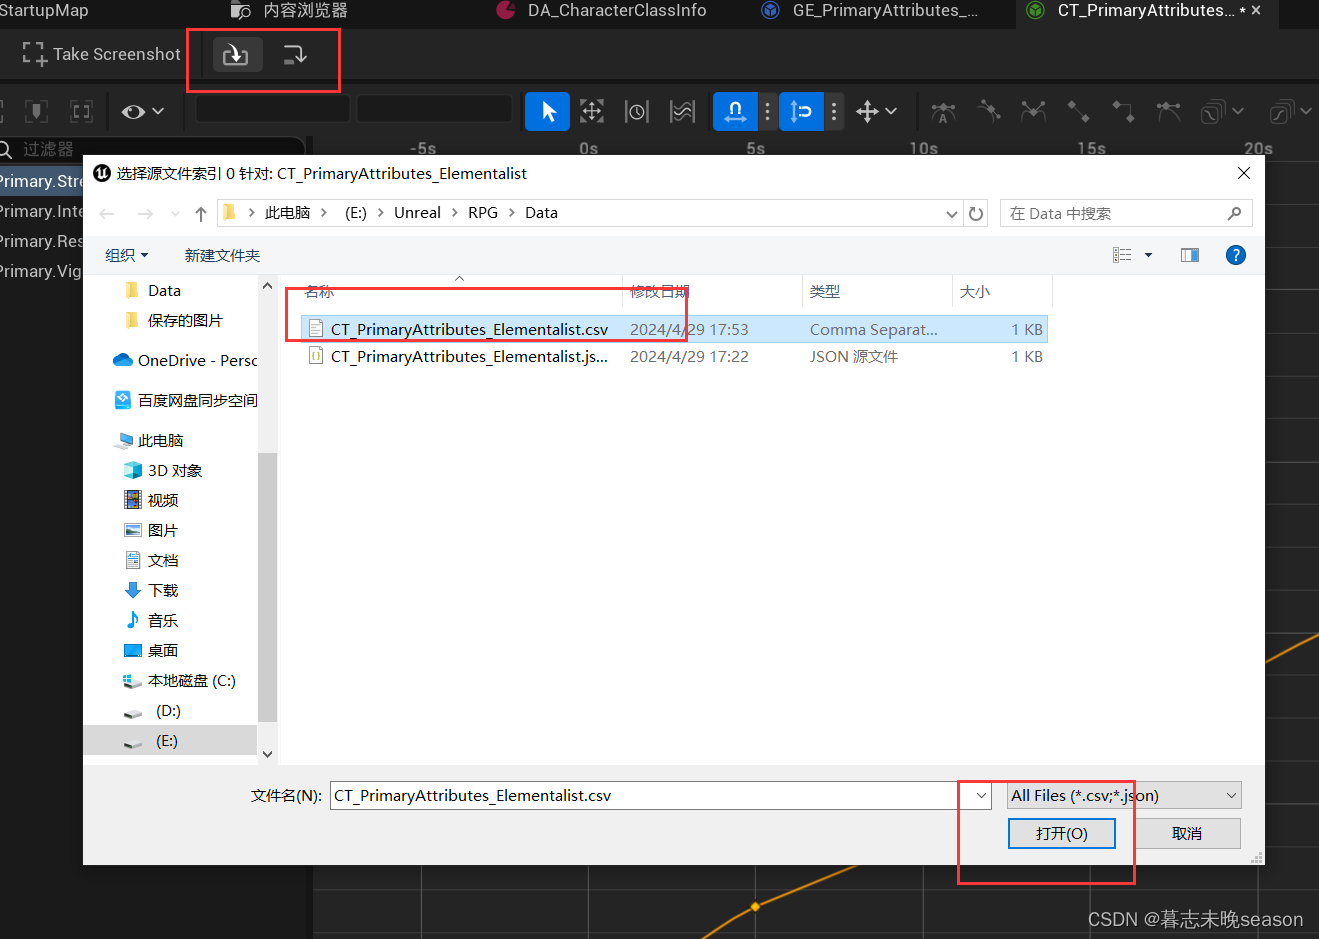Select the retime tool icon
1319x939 pixels.
(x=637, y=111)
